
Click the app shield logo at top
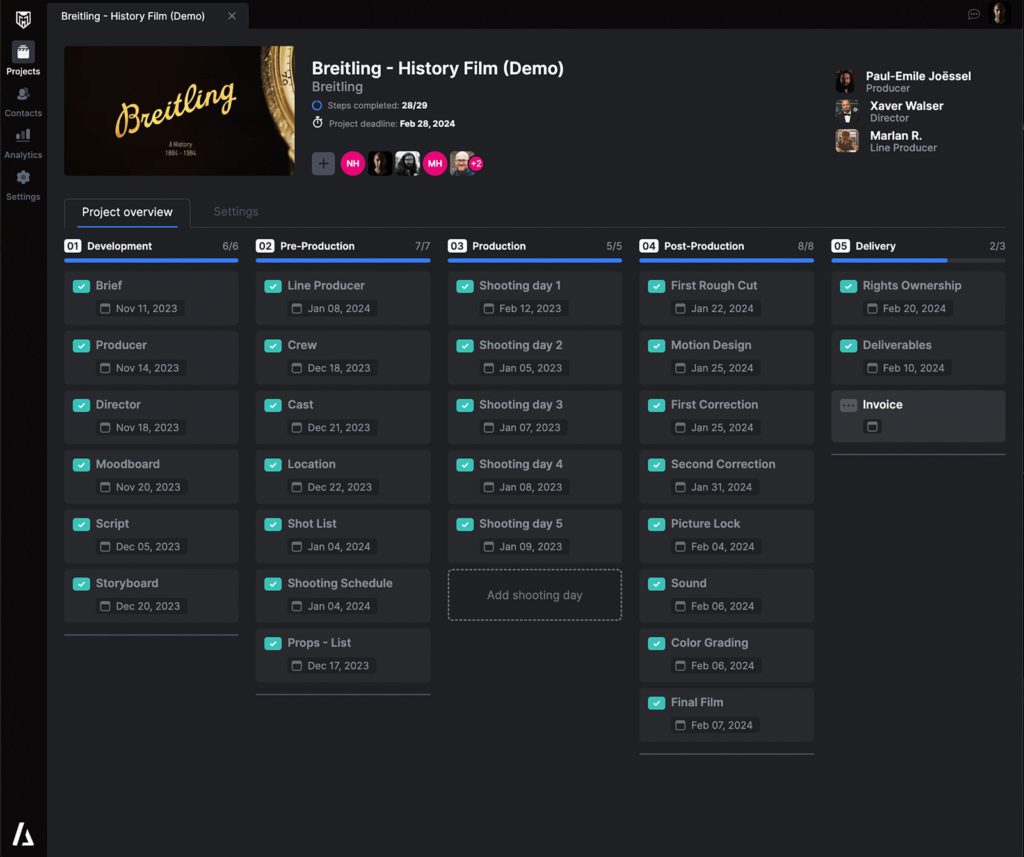(x=23, y=19)
